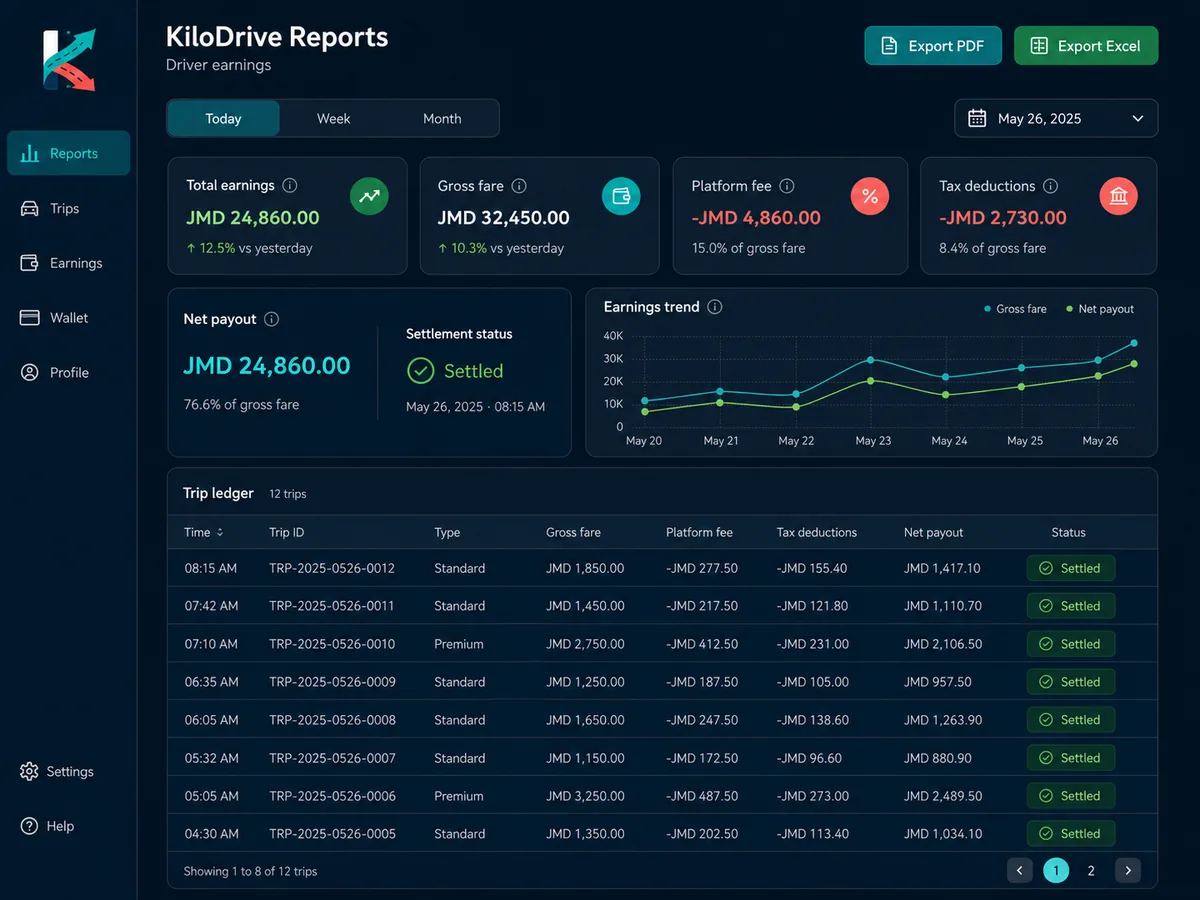Open Reports in the sidebar
Viewport: 1200px width, 900px height.
click(x=69, y=153)
